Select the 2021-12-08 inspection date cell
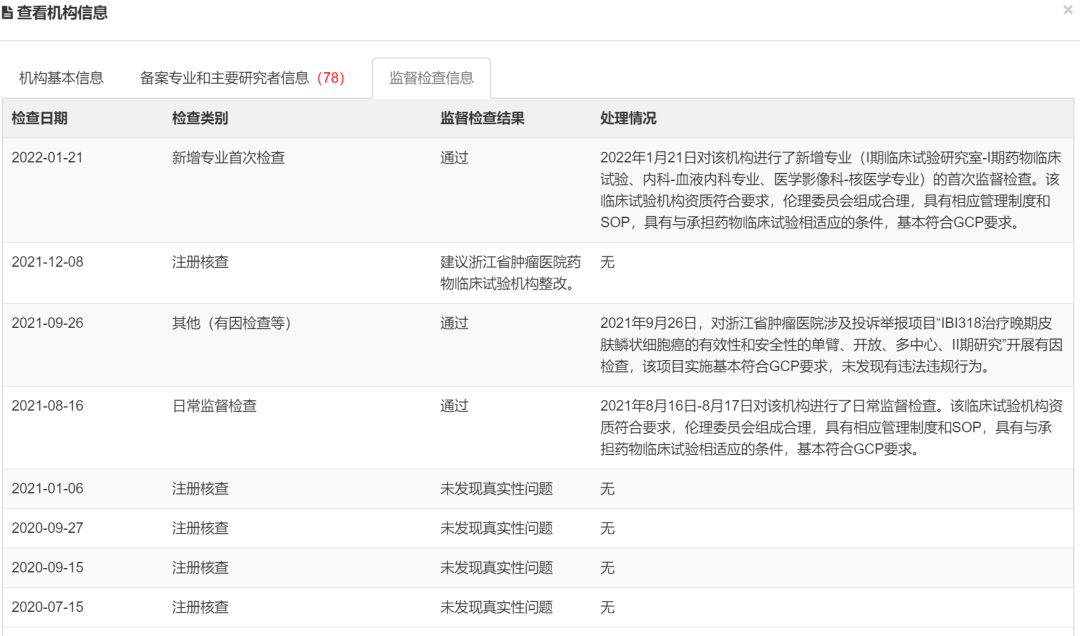 point(47,262)
